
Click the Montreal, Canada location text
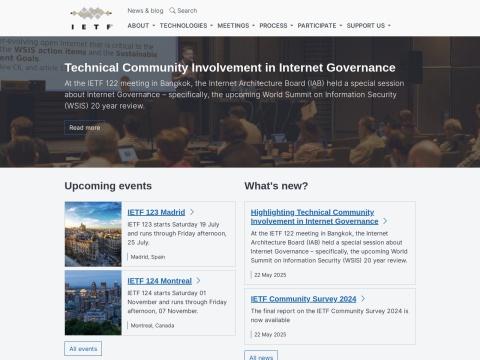[x=152, y=325]
